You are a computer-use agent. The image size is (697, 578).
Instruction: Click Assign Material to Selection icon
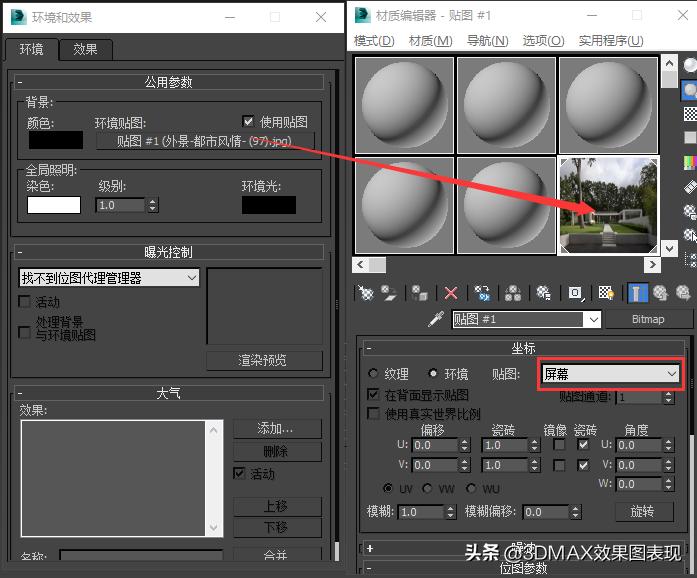point(419,293)
